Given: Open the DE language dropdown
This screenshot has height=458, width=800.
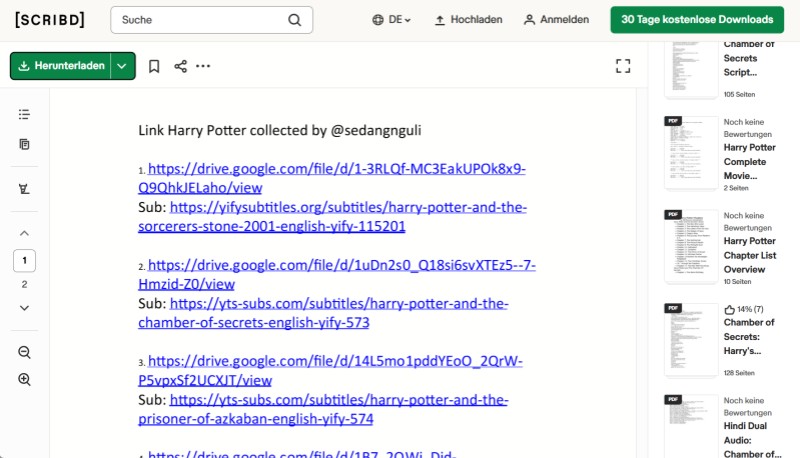Looking at the screenshot, I should [392, 20].
